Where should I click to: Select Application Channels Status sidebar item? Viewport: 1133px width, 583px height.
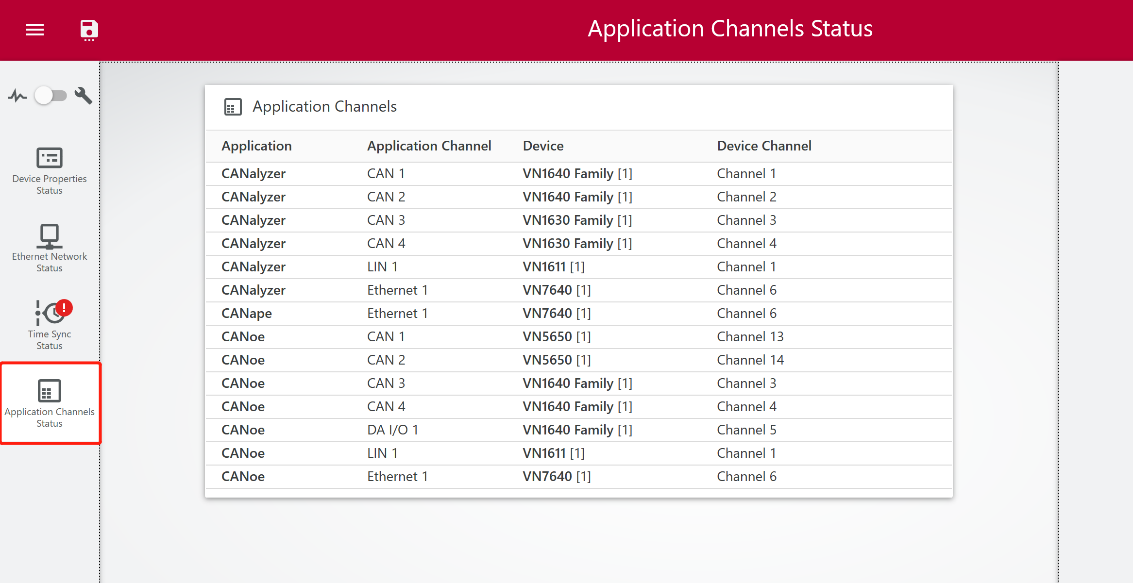49,403
